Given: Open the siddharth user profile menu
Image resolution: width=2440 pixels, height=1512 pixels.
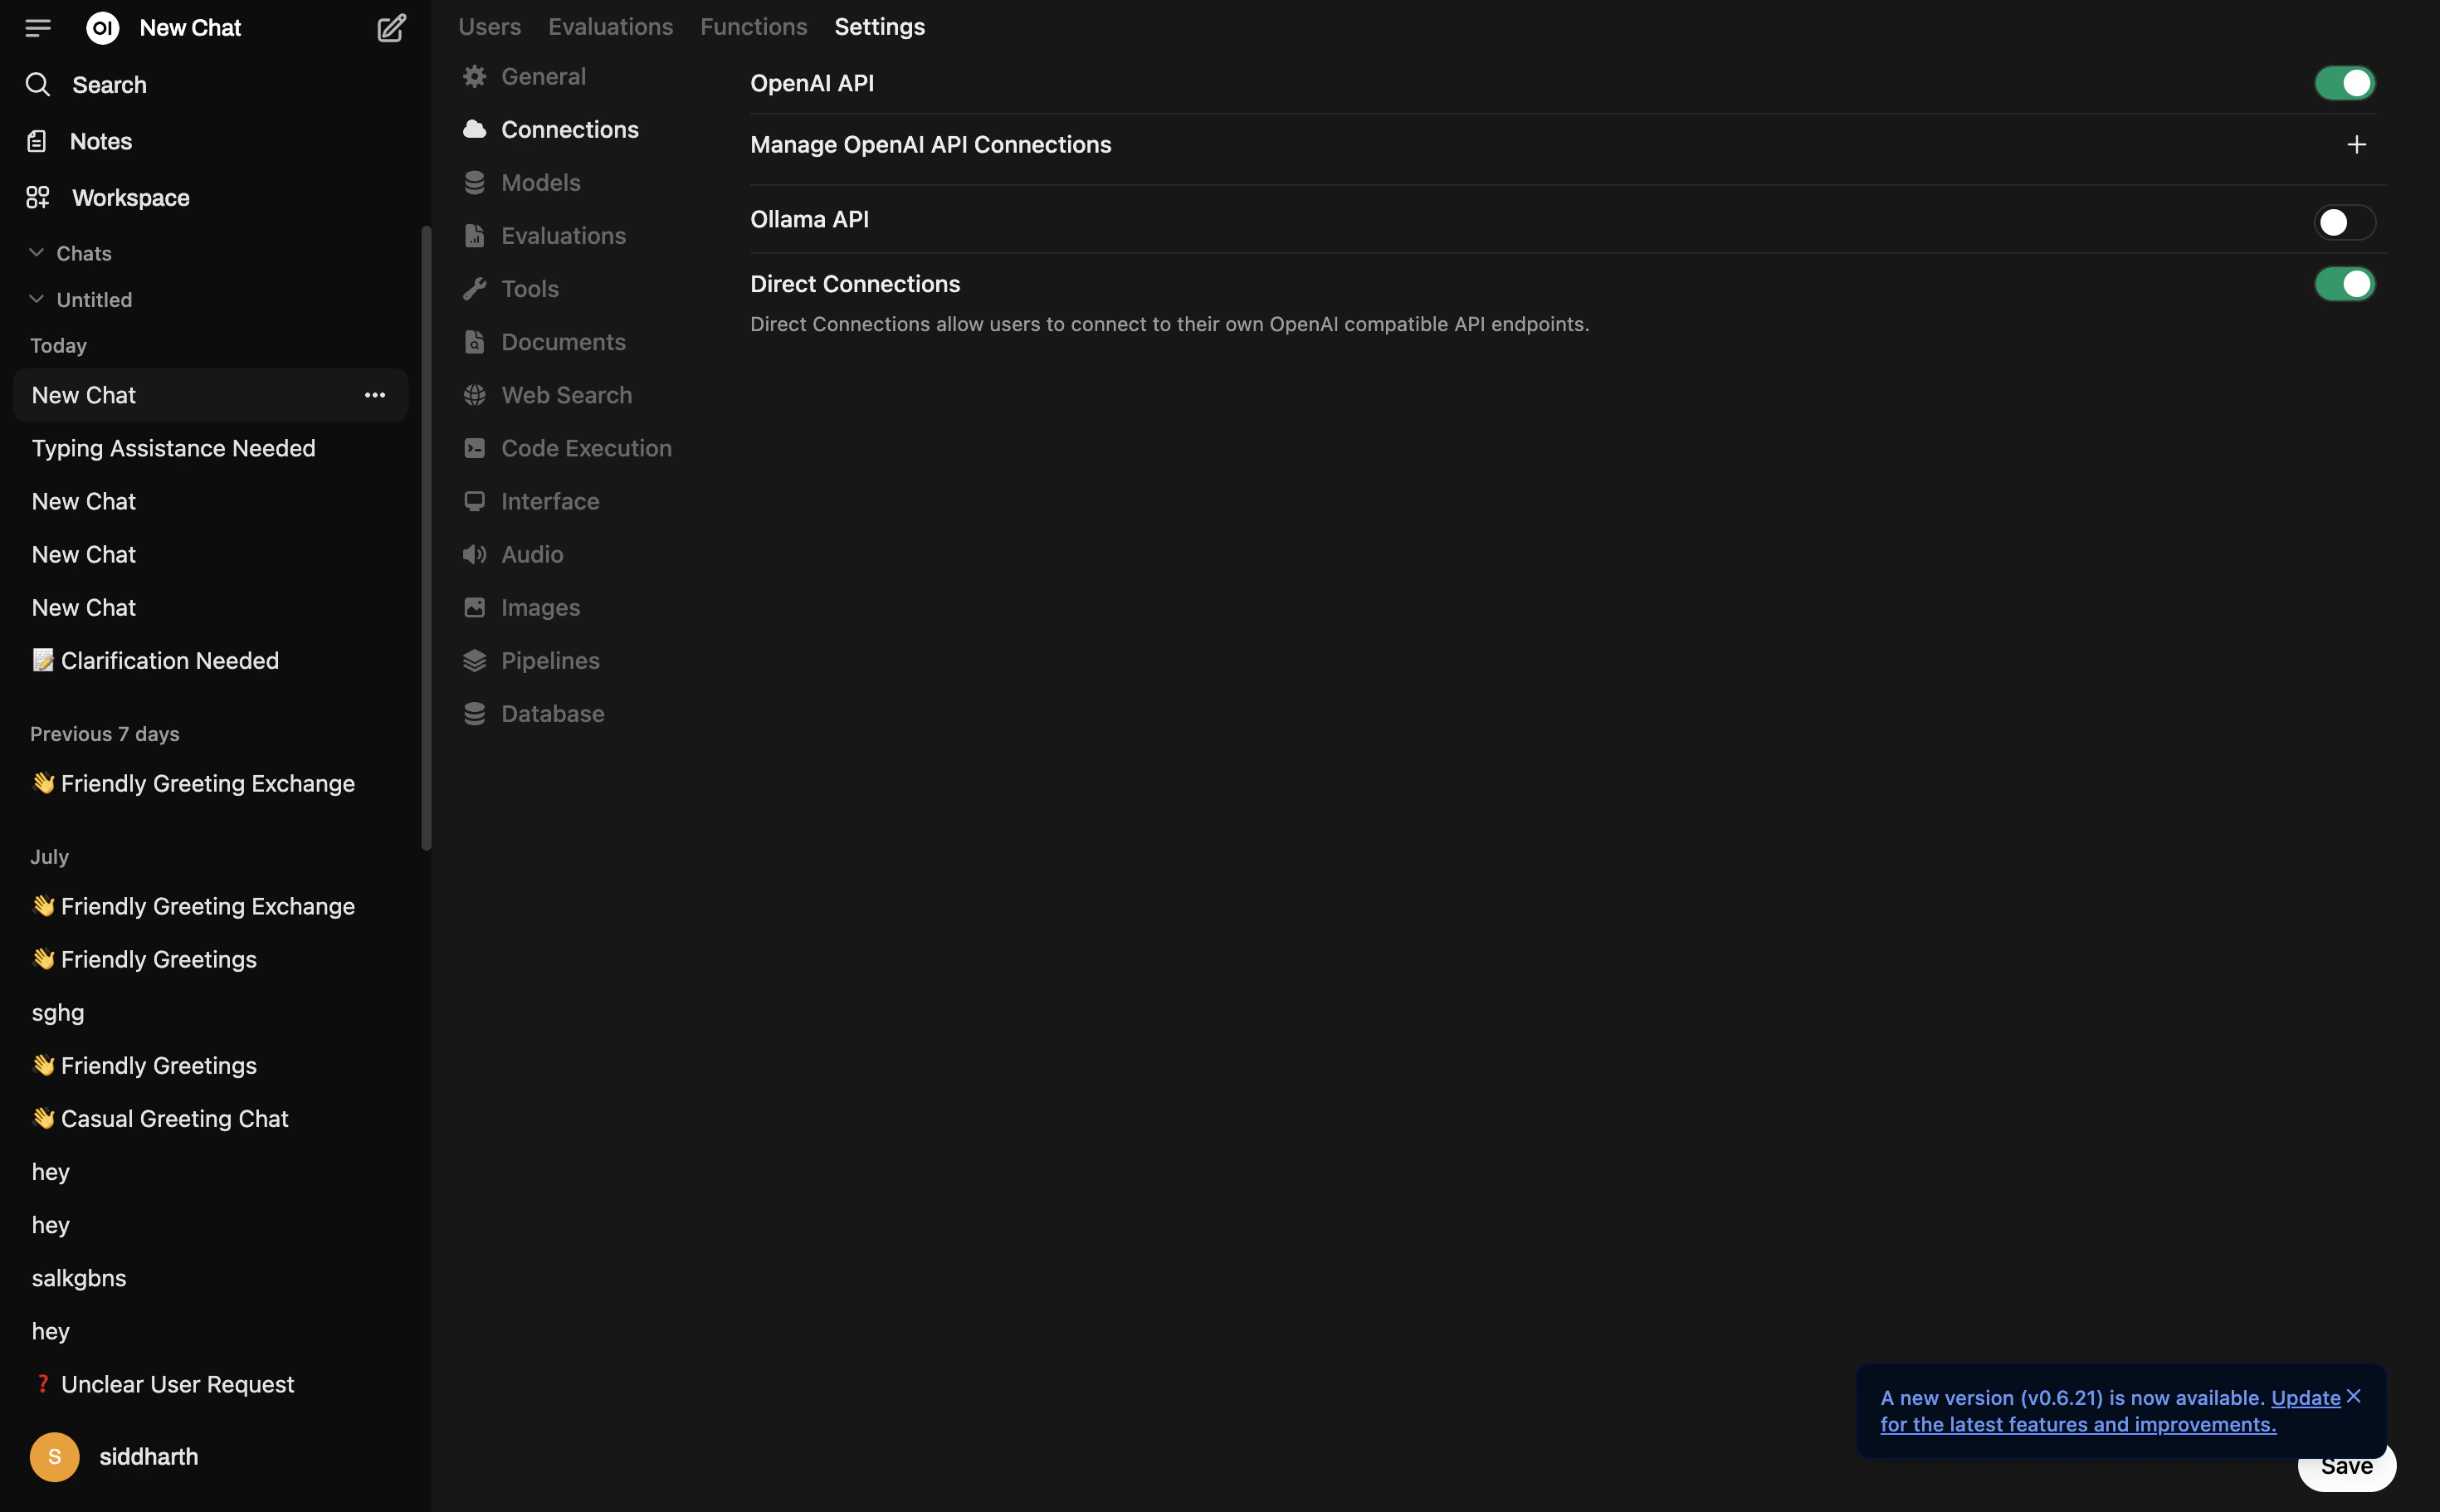Looking at the screenshot, I should click(x=148, y=1456).
